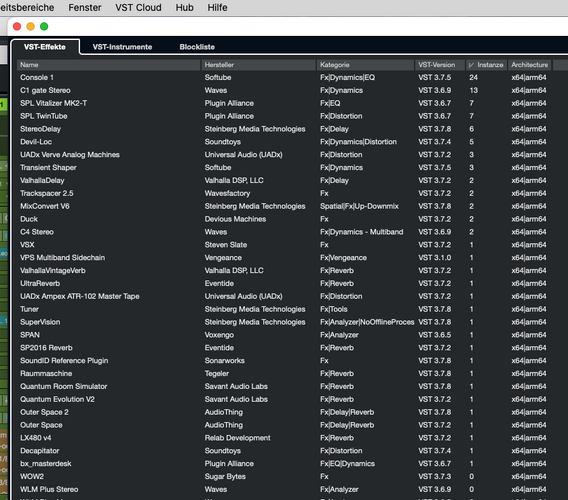Select the SuperVision plugin row
The image size is (568, 500).
284,322
